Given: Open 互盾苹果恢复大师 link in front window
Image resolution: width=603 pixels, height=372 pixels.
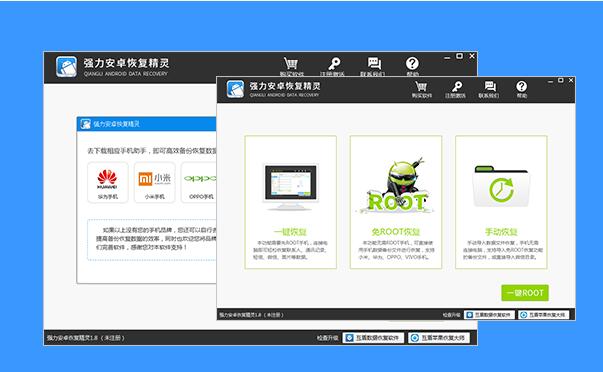Looking at the screenshot, I should tap(543, 315).
